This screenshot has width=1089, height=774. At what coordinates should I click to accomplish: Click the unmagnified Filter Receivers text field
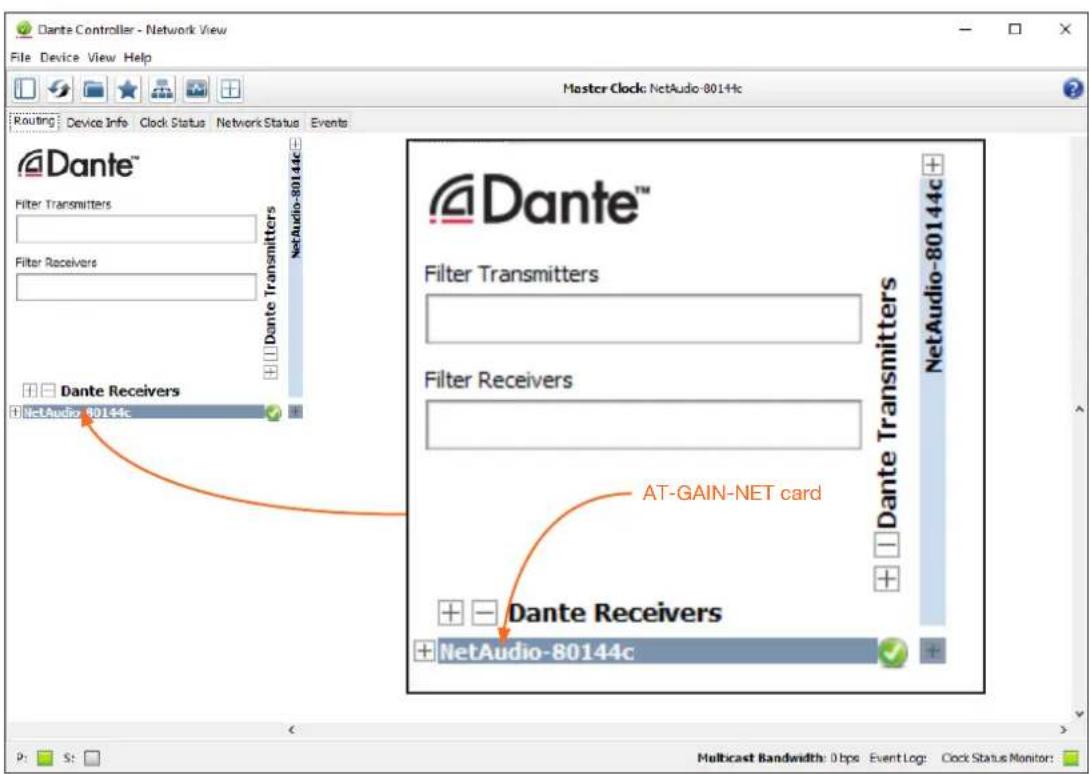point(136,287)
